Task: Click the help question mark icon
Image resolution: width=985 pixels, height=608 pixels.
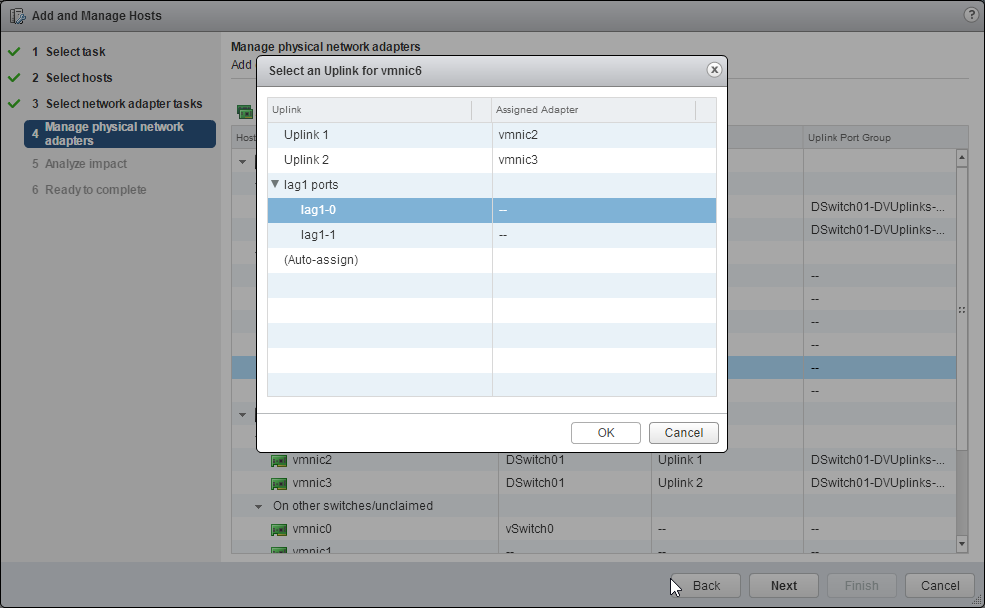Action: coord(970,15)
